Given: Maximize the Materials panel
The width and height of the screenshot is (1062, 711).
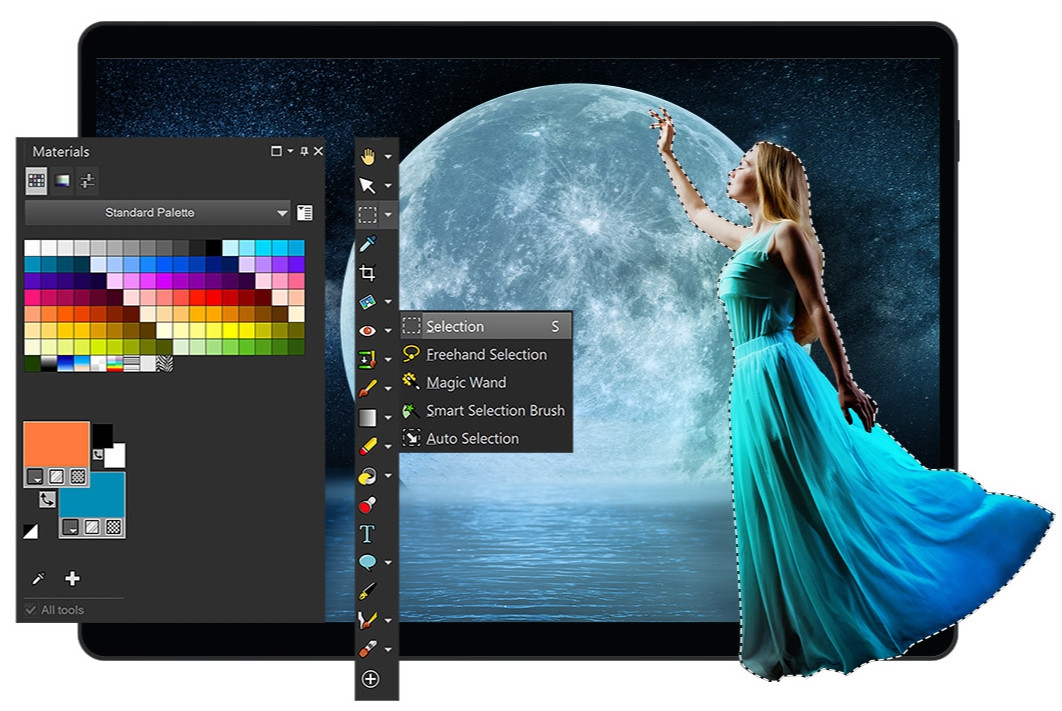Looking at the screenshot, I should (x=276, y=151).
